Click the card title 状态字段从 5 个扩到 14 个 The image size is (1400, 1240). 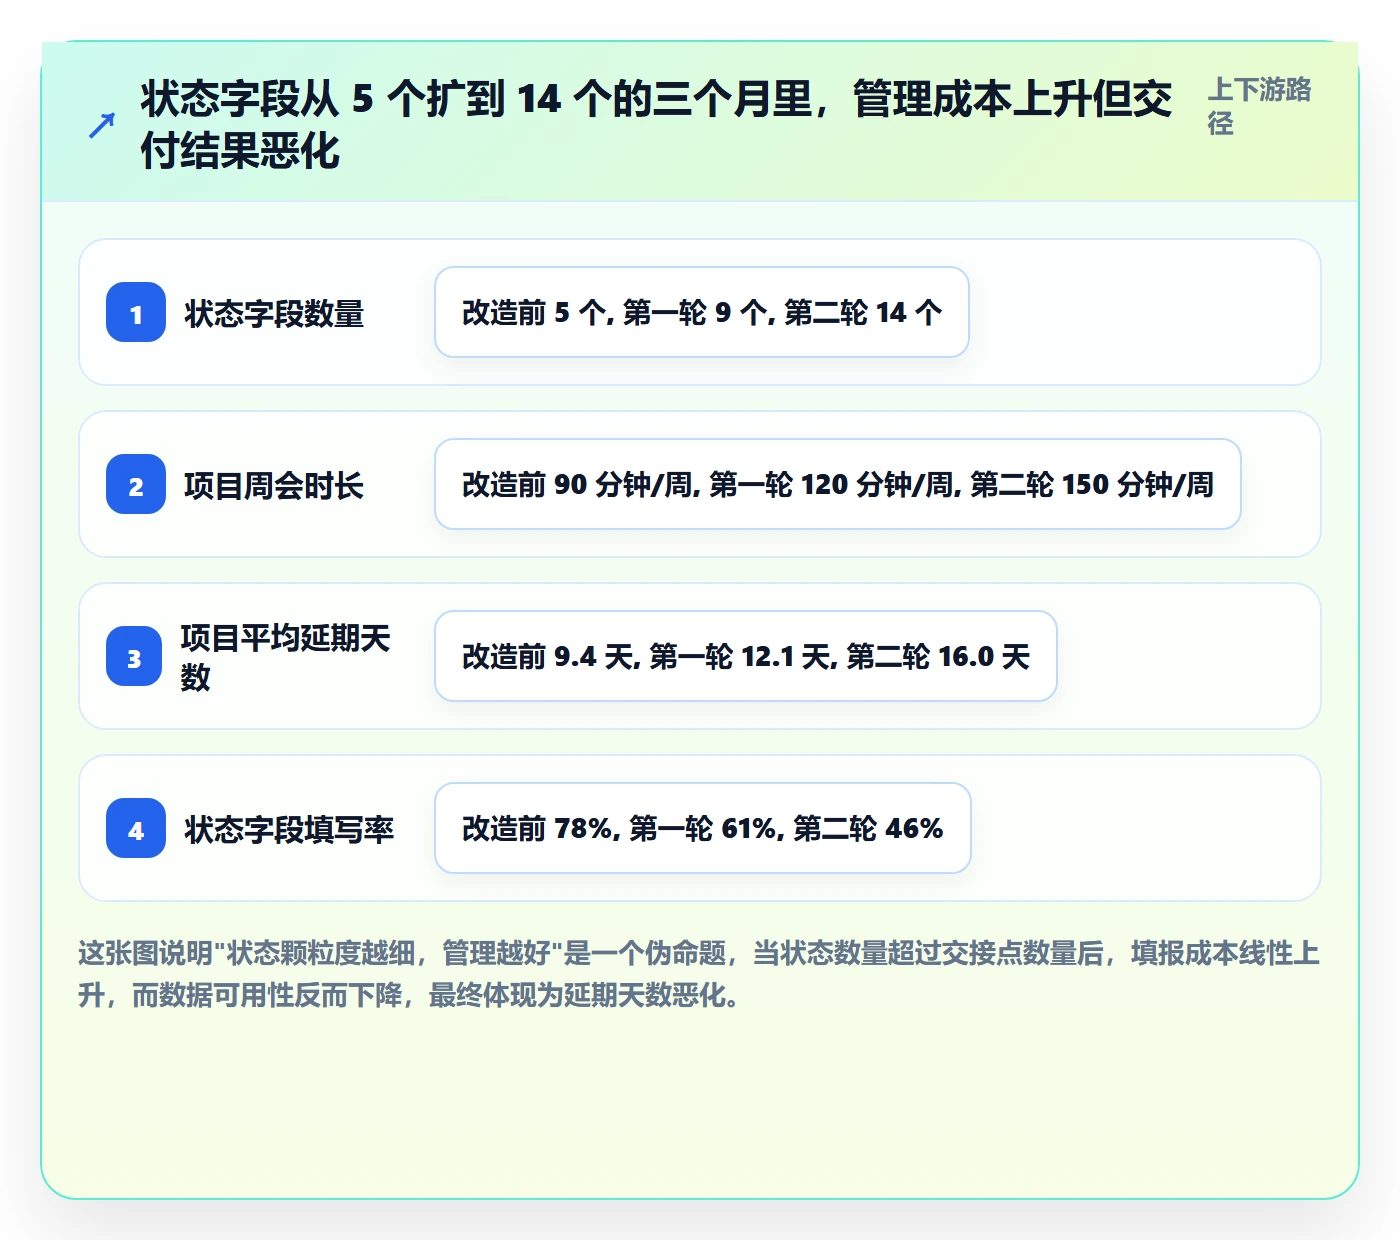[657, 125]
